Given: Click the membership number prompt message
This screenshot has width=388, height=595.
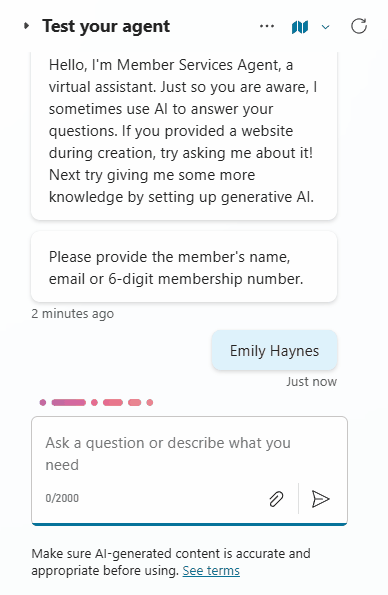Looking at the screenshot, I should [184, 267].
